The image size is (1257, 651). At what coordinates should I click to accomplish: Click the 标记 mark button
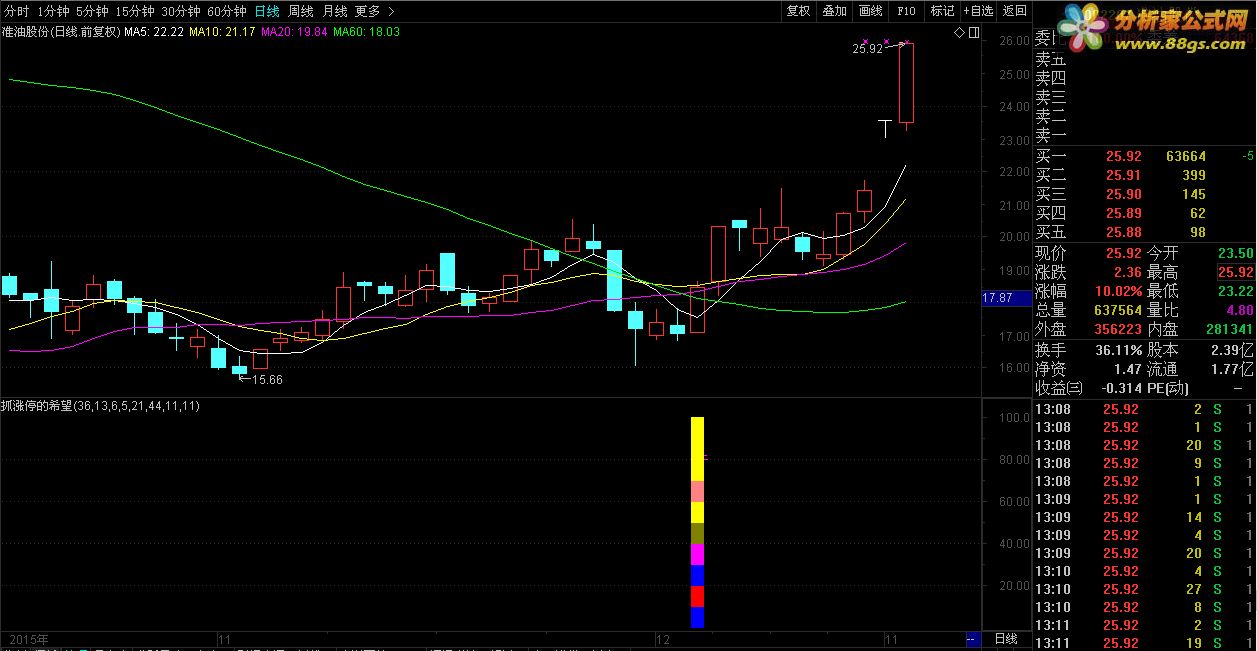click(x=942, y=11)
